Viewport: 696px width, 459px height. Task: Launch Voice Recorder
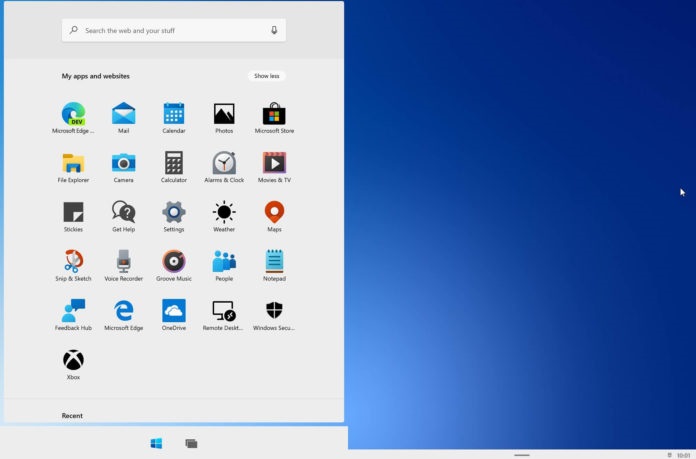click(x=123, y=262)
